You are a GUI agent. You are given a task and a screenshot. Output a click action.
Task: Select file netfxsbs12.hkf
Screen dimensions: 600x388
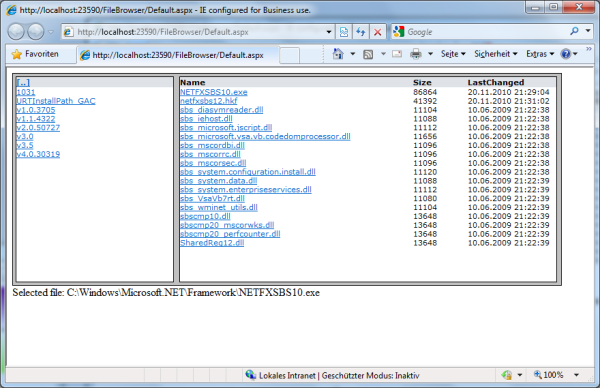coord(209,101)
